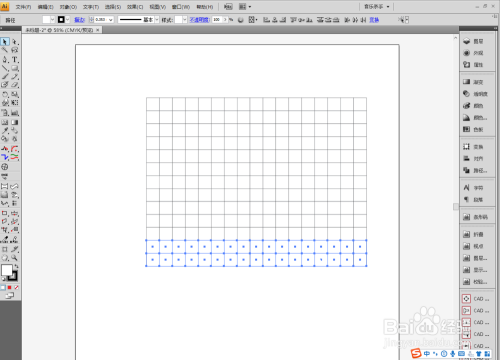Open control bar fill color dropdown
This screenshot has height=360, width=500.
pyautogui.click(x=52, y=20)
